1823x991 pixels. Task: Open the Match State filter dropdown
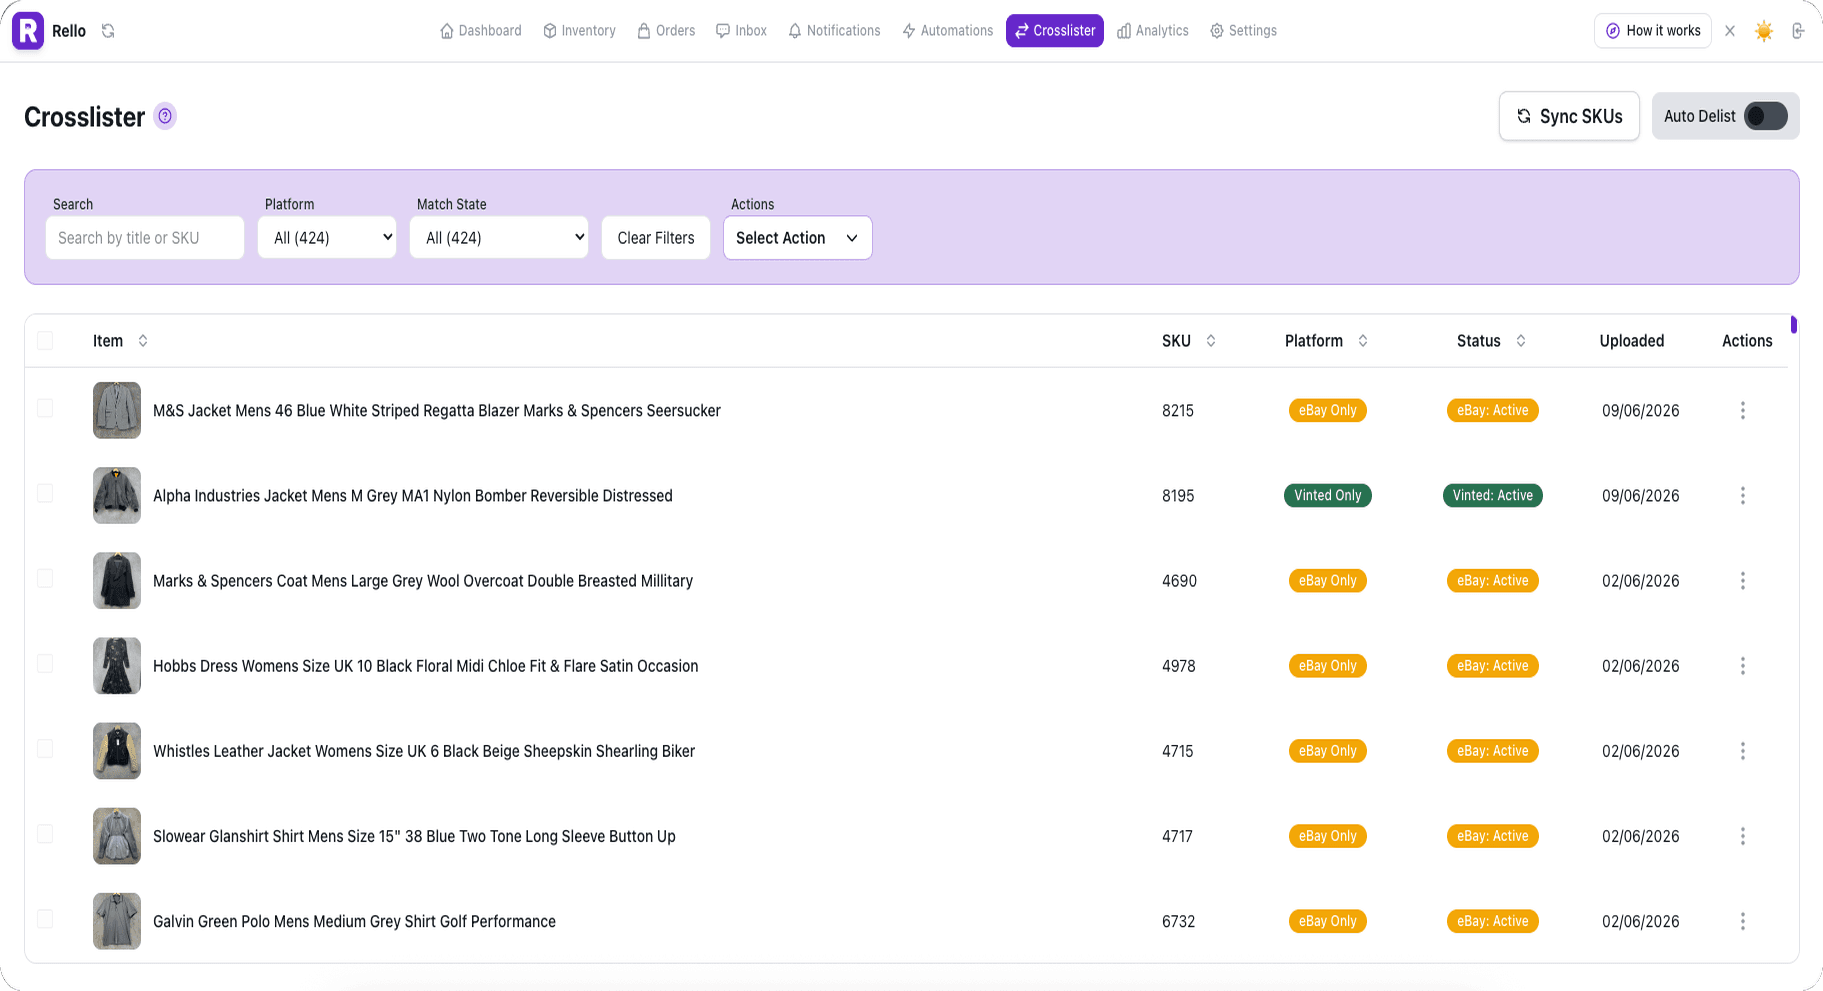(x=499, y=238)
